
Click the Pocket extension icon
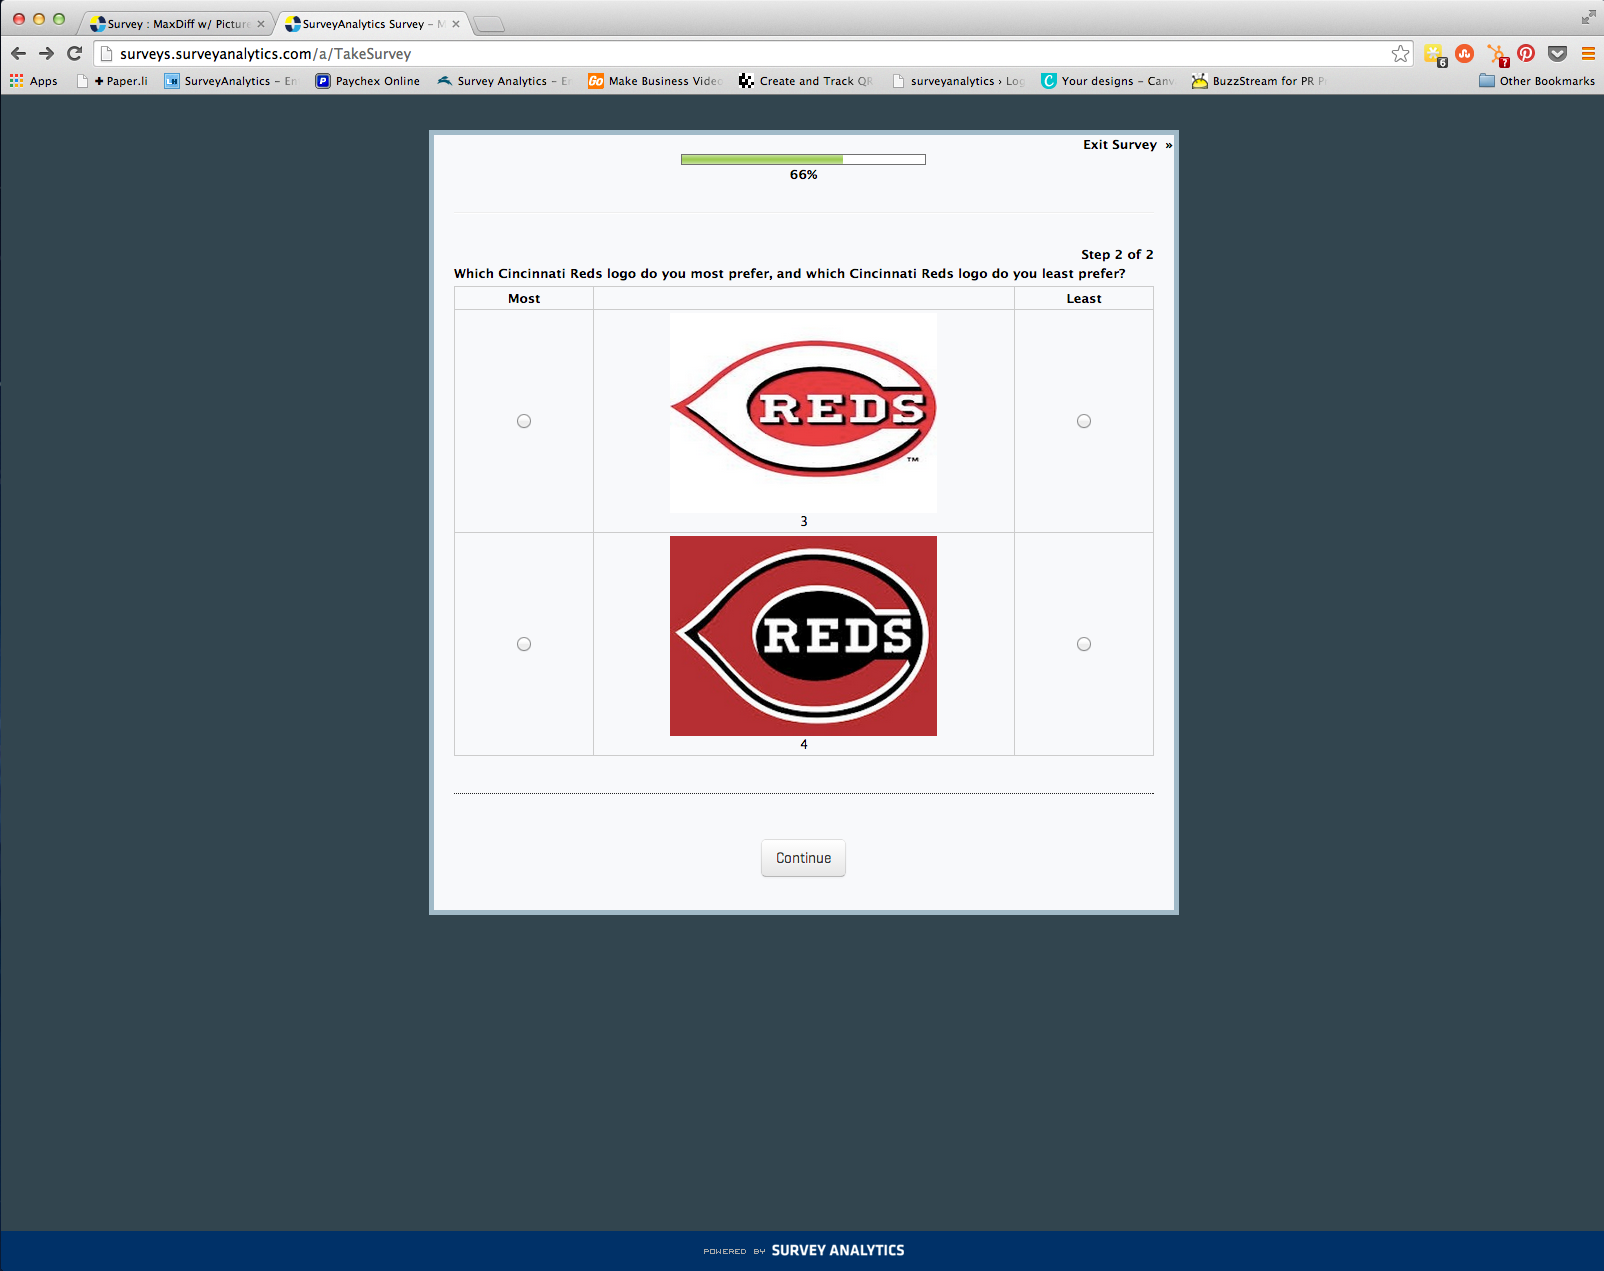tap(1557, 53)
